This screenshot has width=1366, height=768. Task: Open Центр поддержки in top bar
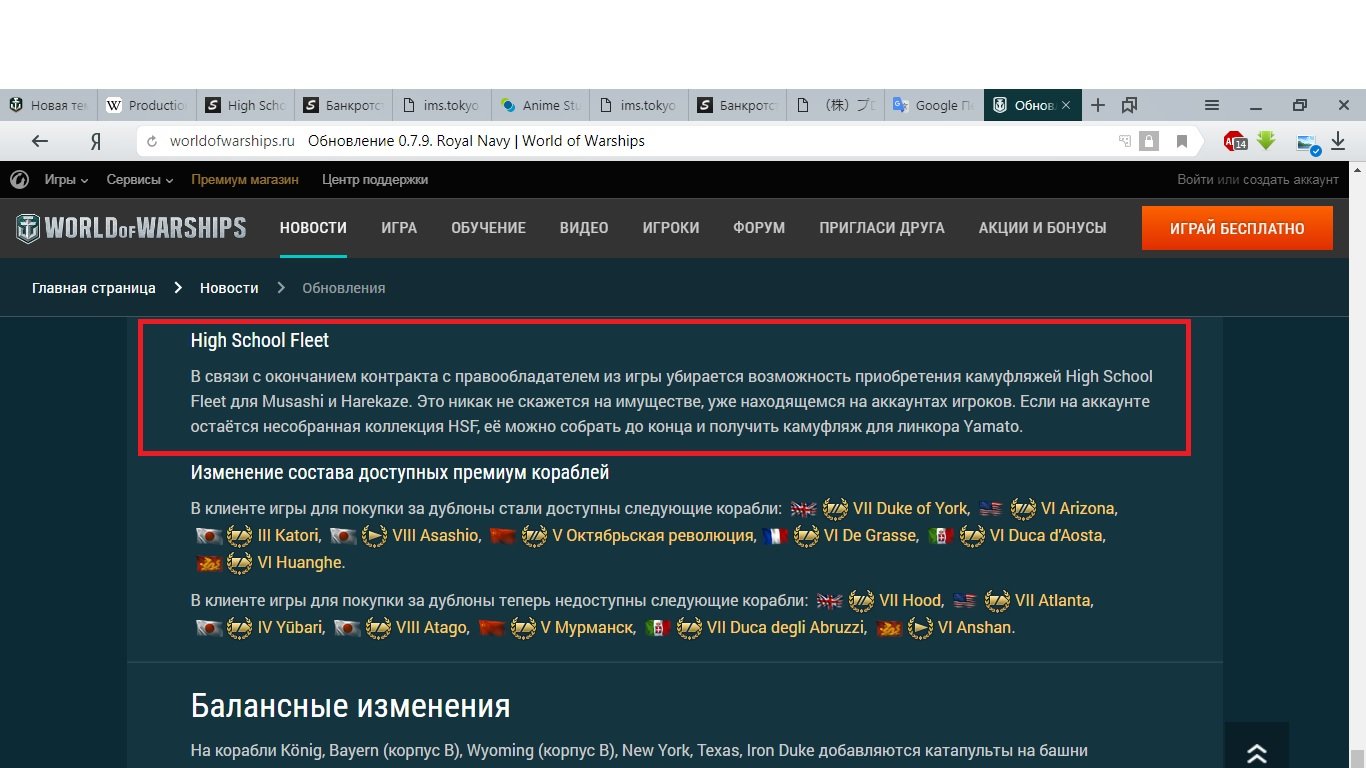[x=375, y=180]
